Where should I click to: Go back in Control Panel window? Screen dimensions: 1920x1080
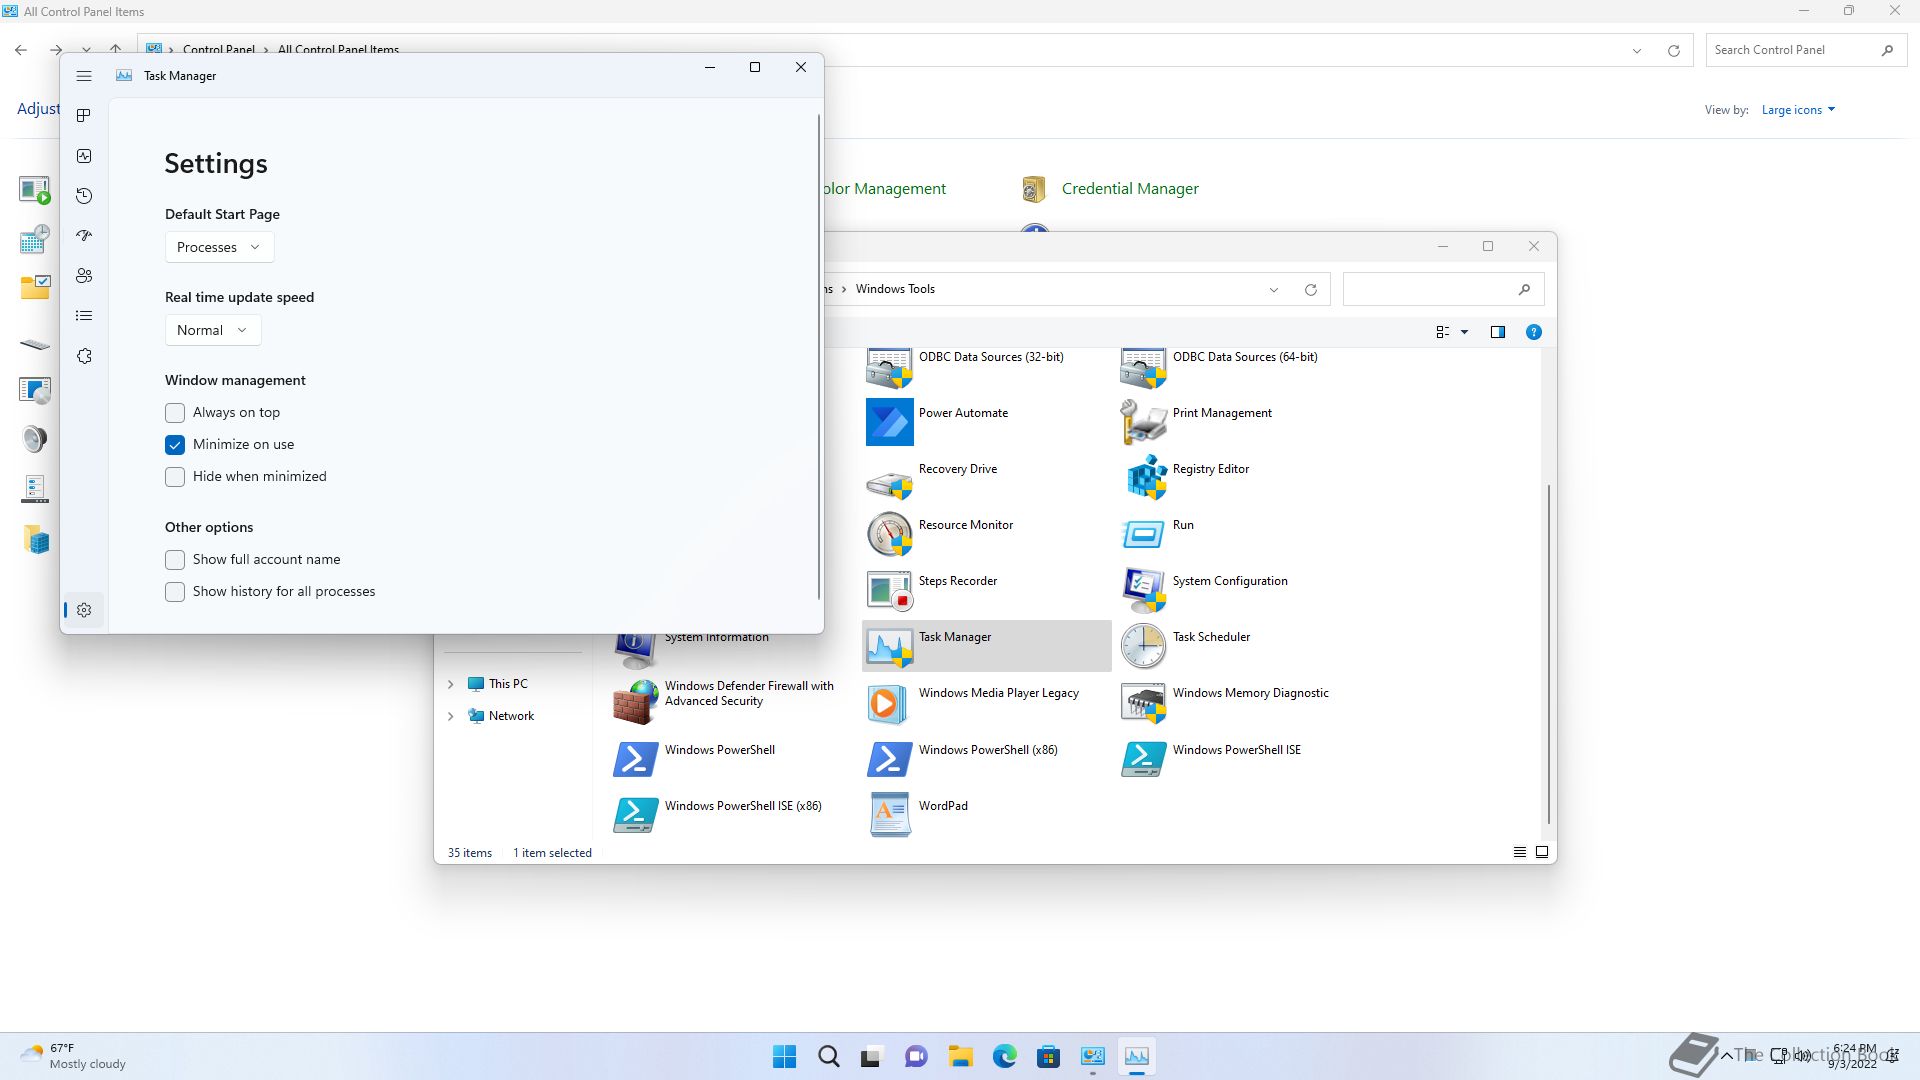(x=21, y=50)
